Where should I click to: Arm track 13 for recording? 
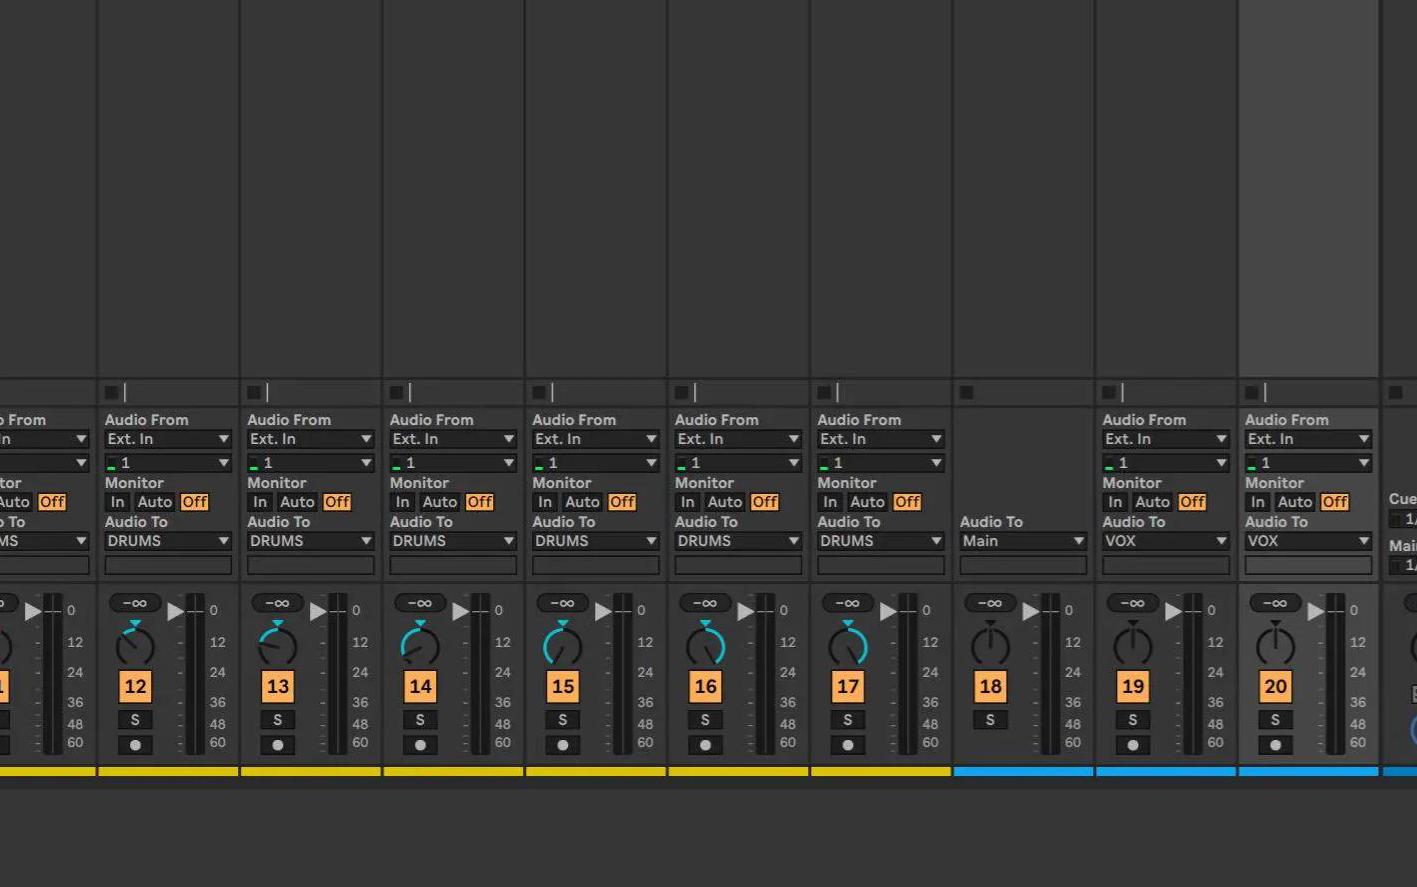[278, 745]
